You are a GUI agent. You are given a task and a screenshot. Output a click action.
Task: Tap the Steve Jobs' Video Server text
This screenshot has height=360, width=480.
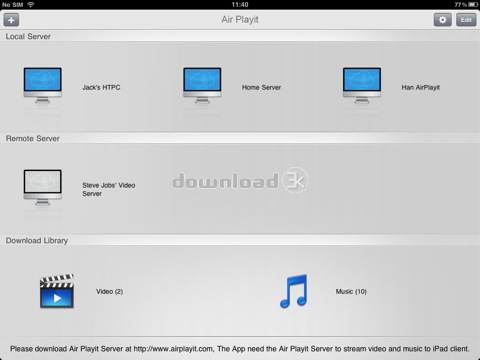pyautogui.click(x=109, y=189)
